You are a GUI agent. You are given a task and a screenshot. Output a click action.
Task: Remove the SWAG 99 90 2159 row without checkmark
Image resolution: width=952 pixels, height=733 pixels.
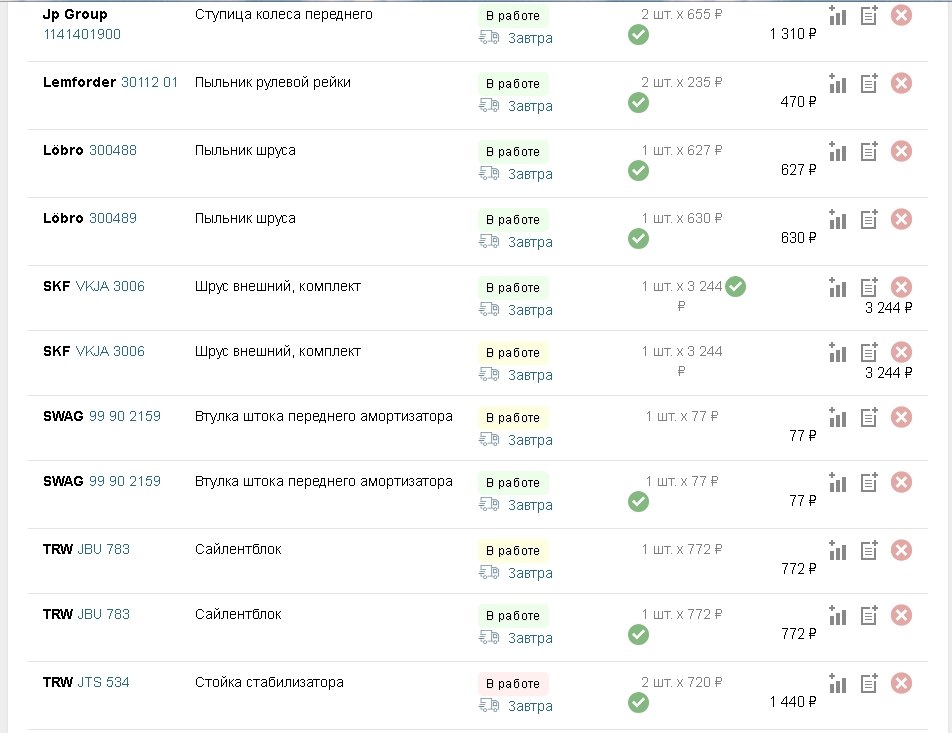coord(901,417)
